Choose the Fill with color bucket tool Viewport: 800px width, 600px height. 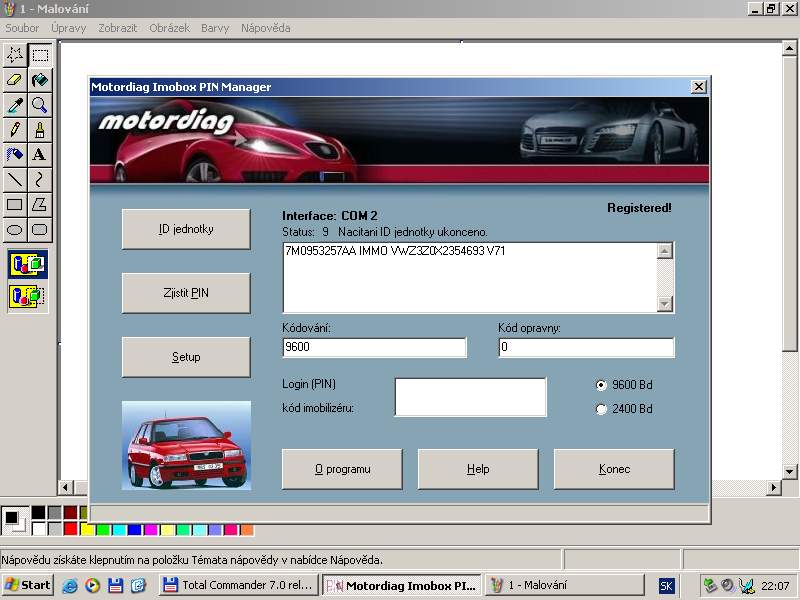tap(40, 80)
